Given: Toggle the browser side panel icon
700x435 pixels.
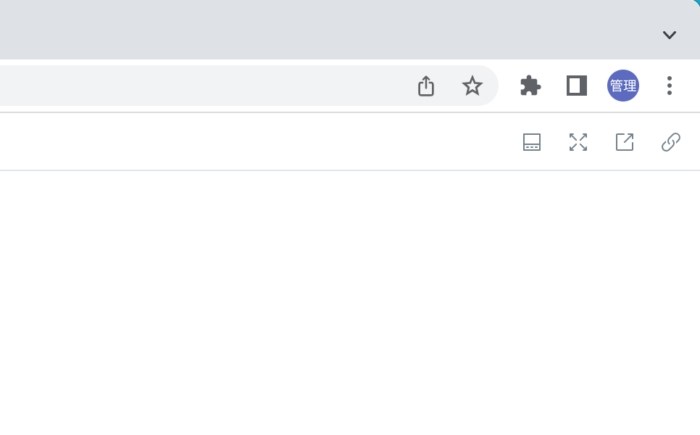Looking at the screenshot, I should (x=576, y=86).
